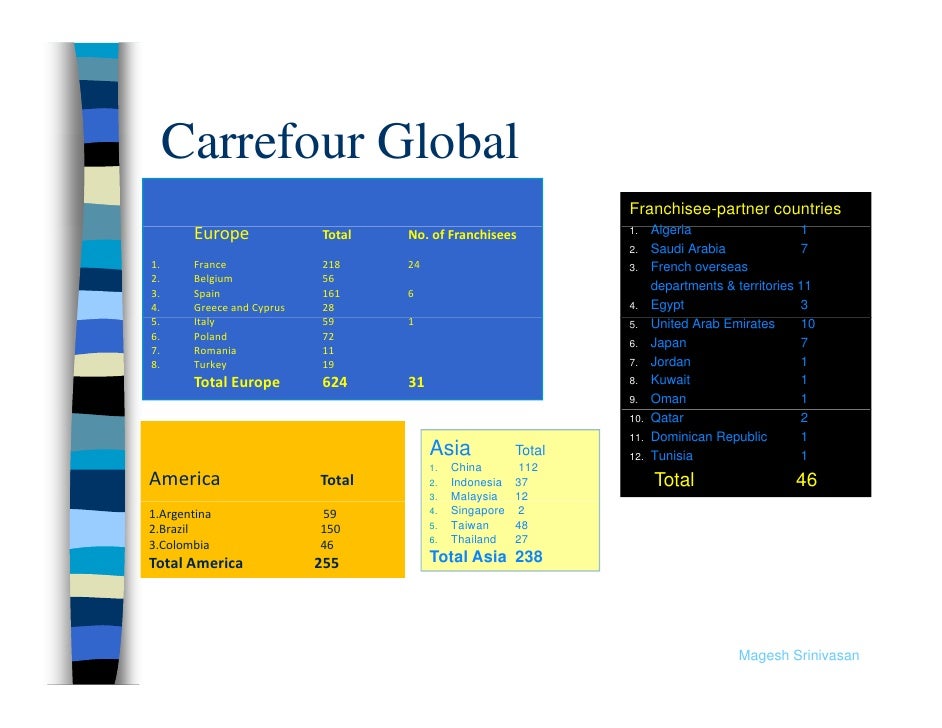Viewport: 942px width, 728px height.
Task: Select the 'Turkey' row label
Action: (x=210, y=365)
